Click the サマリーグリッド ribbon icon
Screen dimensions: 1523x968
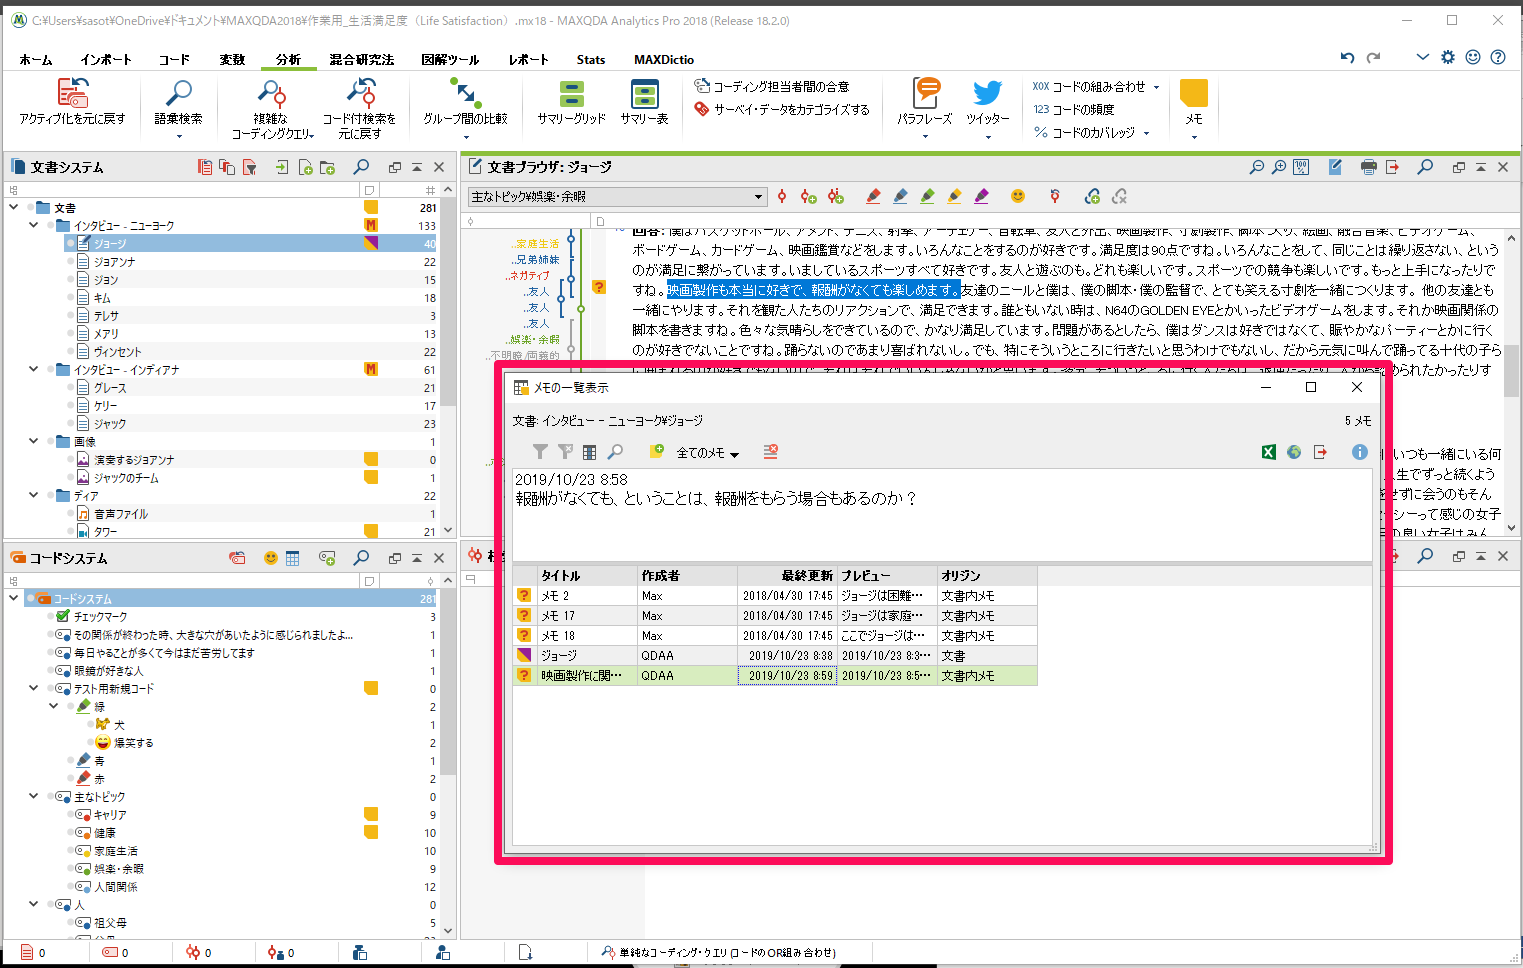click(571, 103)
